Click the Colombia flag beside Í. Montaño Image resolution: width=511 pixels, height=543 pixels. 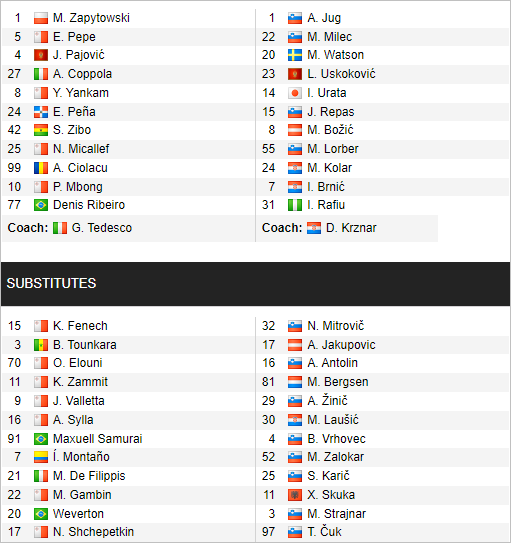[x=41, y=457]
